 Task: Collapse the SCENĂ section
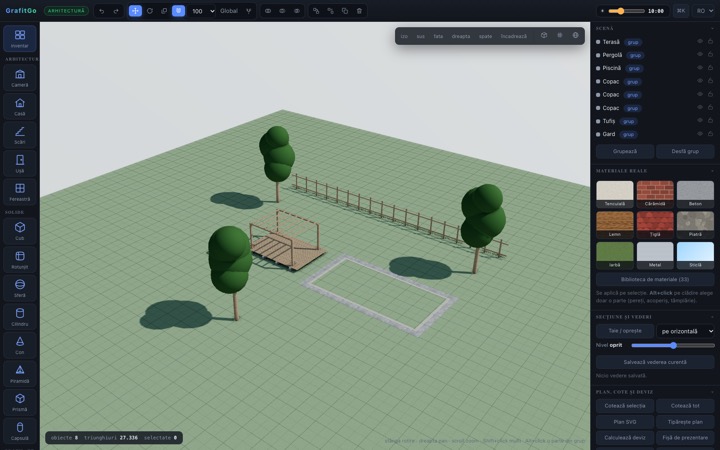pyautogui.click(x=712, y=28)
